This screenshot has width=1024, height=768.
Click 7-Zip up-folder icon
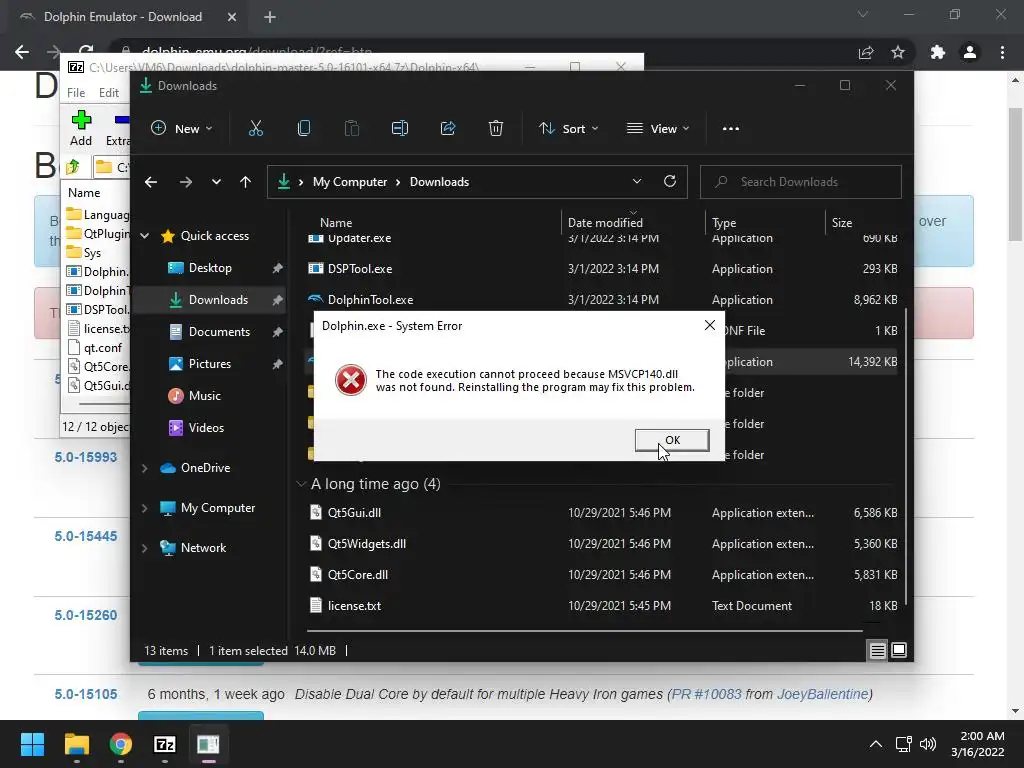(x=73, y=167)
